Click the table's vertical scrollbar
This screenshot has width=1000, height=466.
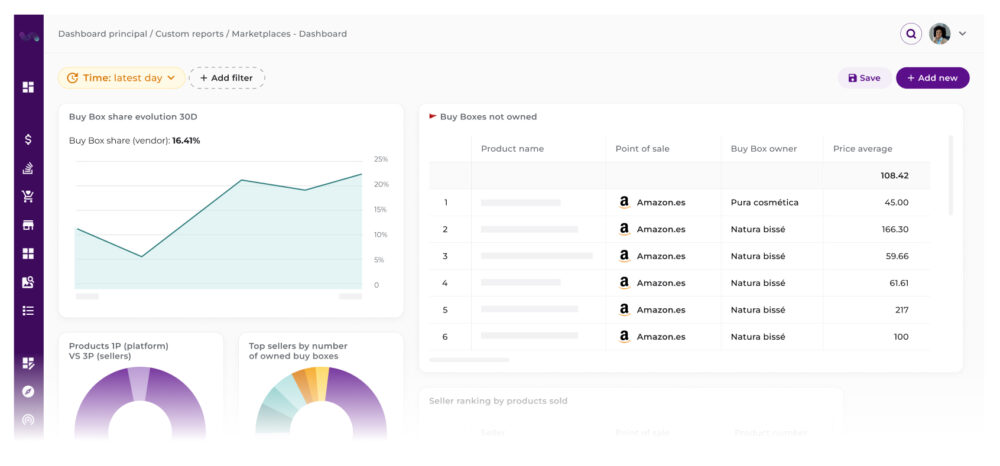coord(951,175)
